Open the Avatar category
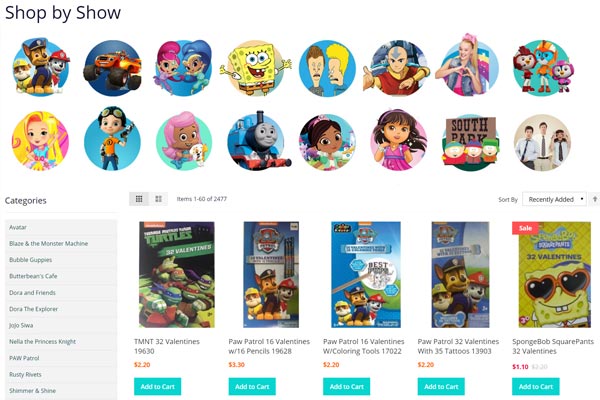Image resolution: width=600 pixels, height=400 pixels. (x=61, y=227)
